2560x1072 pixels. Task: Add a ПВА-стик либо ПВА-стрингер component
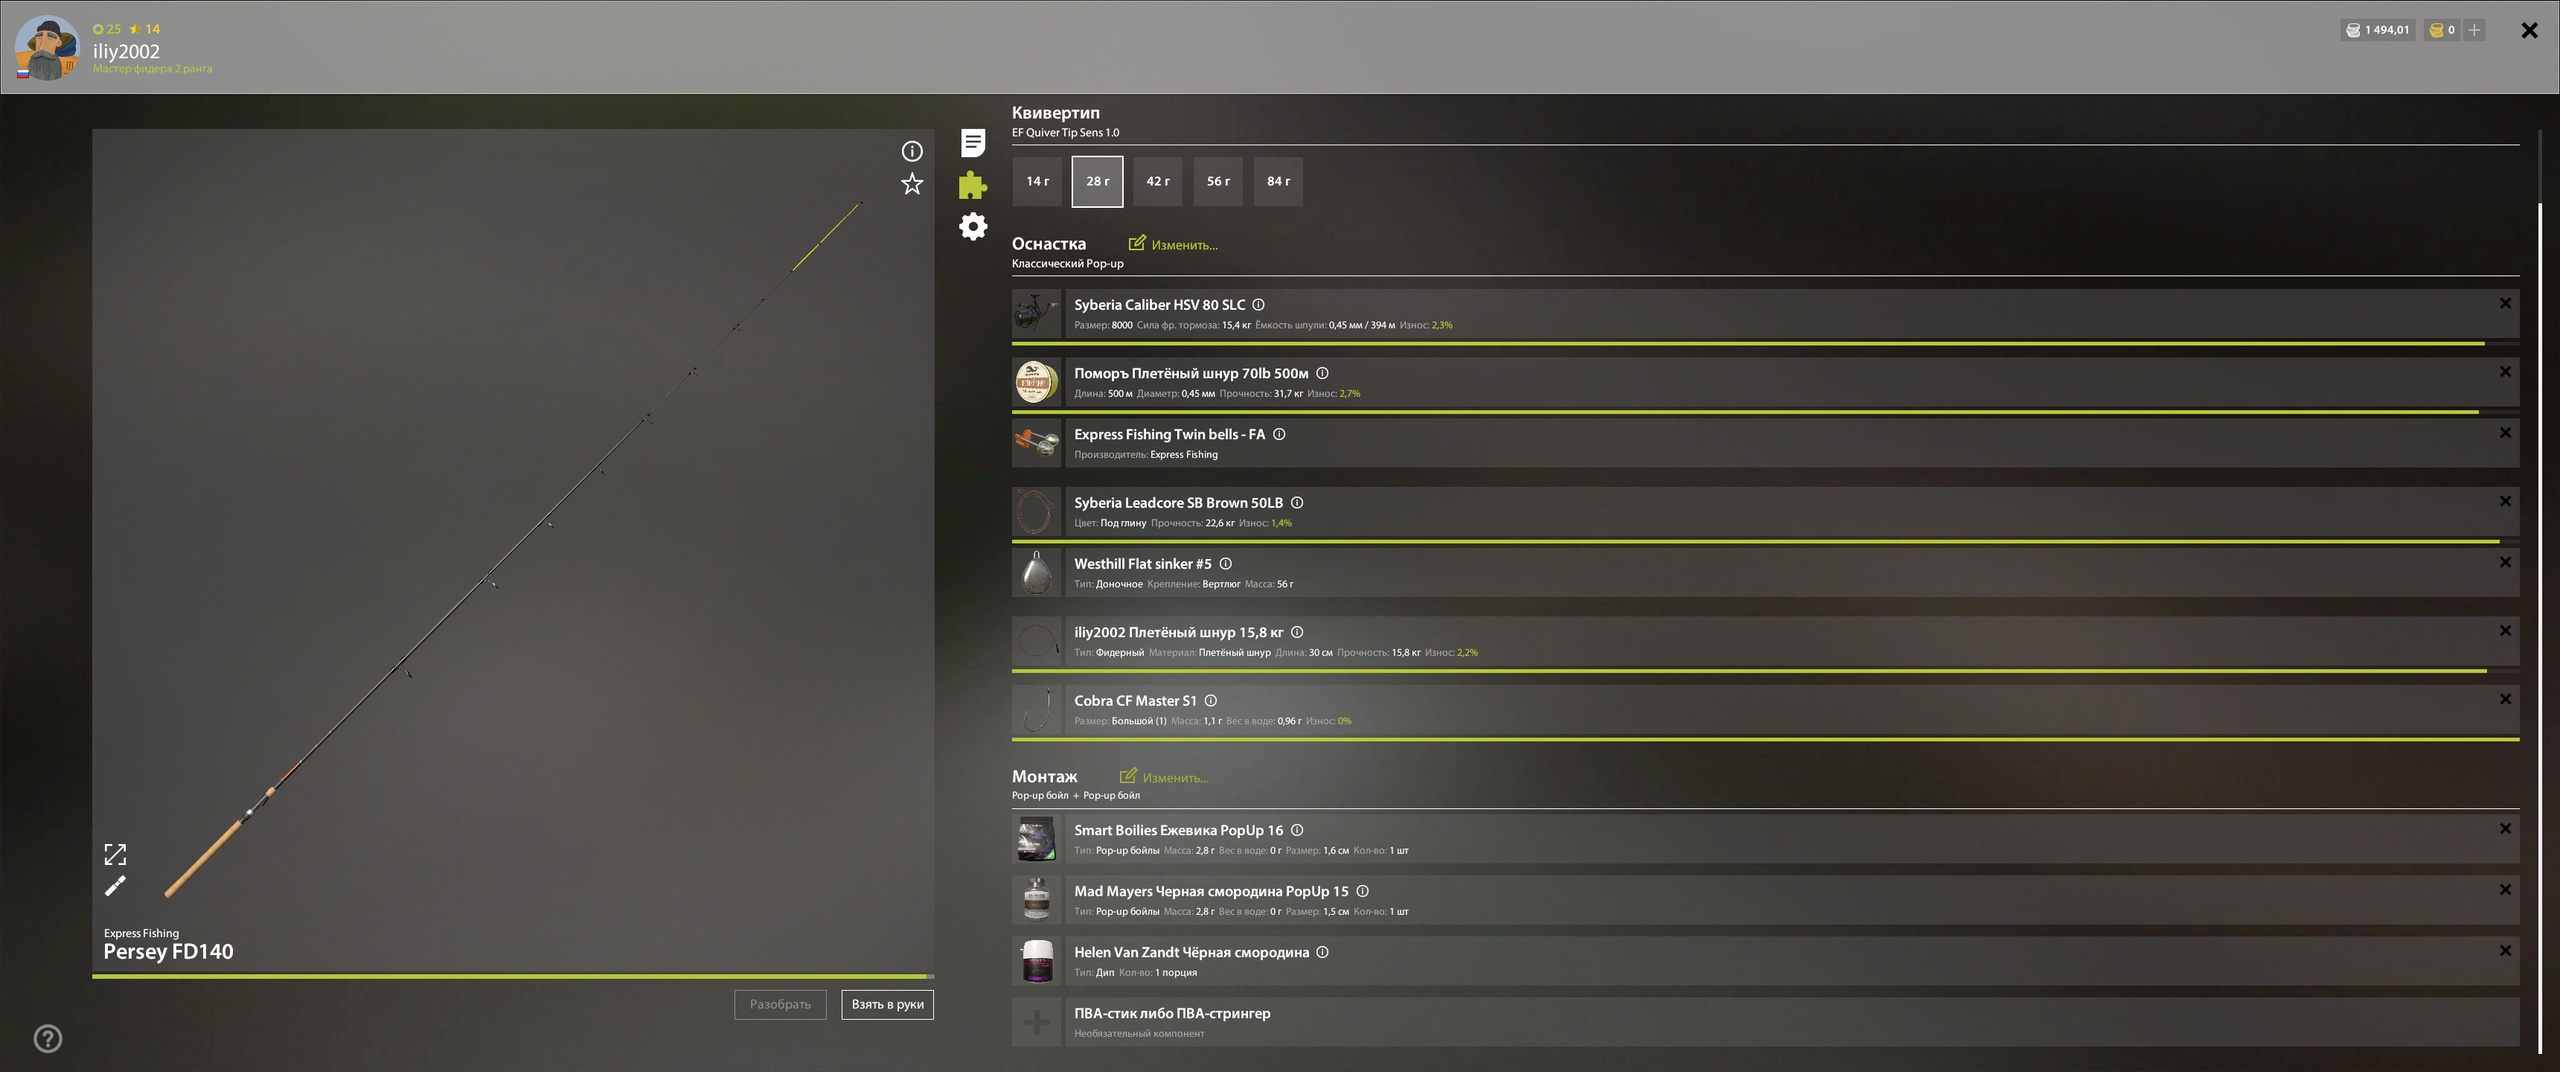(x=1036, y=1022)
